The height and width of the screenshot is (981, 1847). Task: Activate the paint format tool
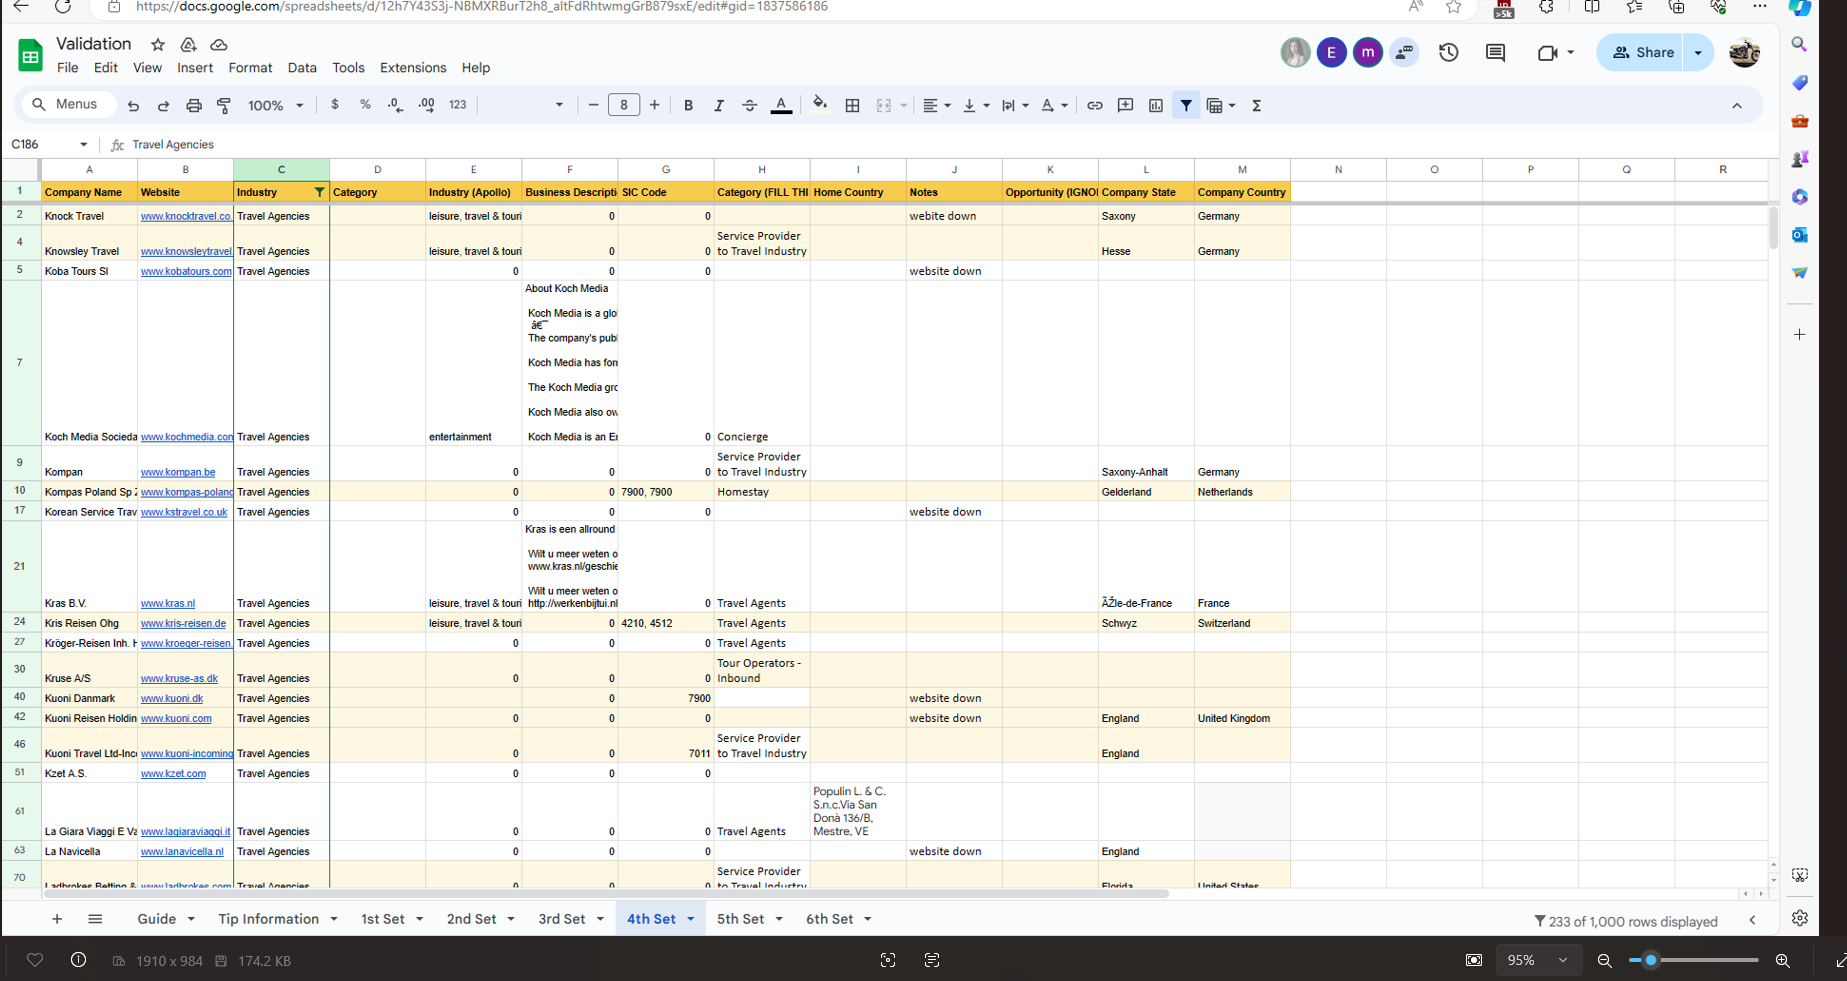coord(224,105)
